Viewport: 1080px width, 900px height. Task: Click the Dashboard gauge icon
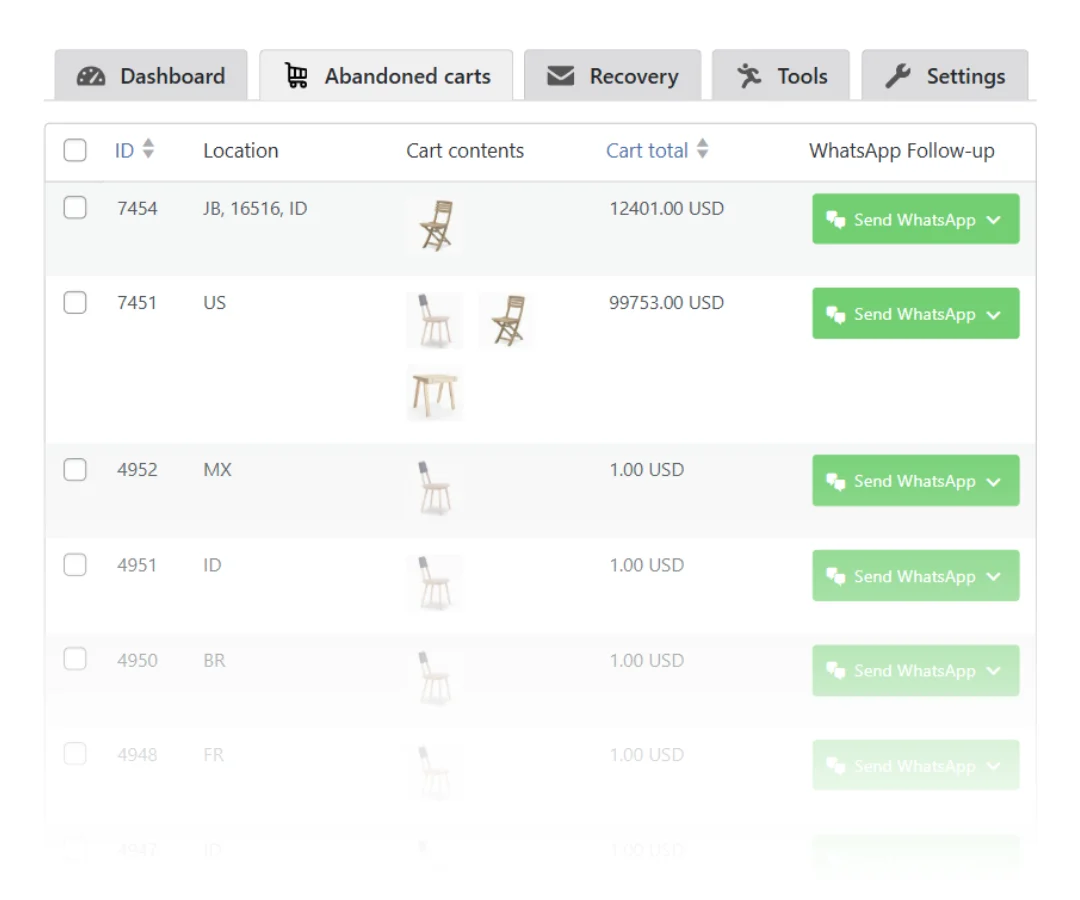pos(91,76)
